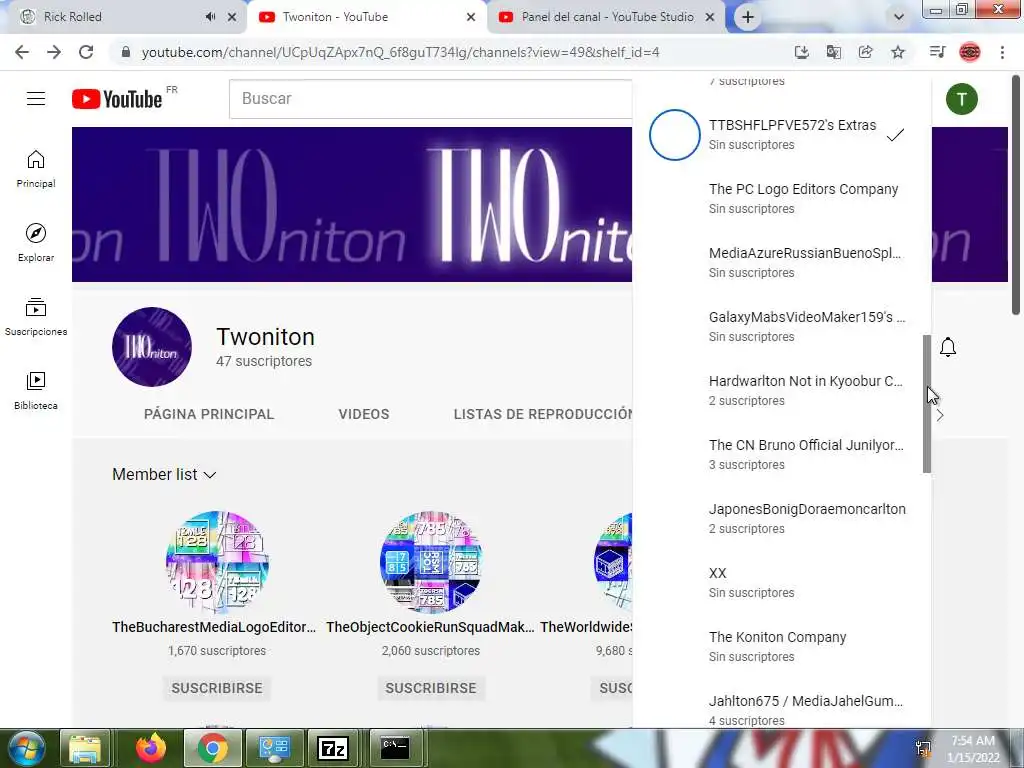Open the PÁGINA PRINCIPAL channel tab
The width and height of the screenshot is (1024, 768).
click(209, 414)
